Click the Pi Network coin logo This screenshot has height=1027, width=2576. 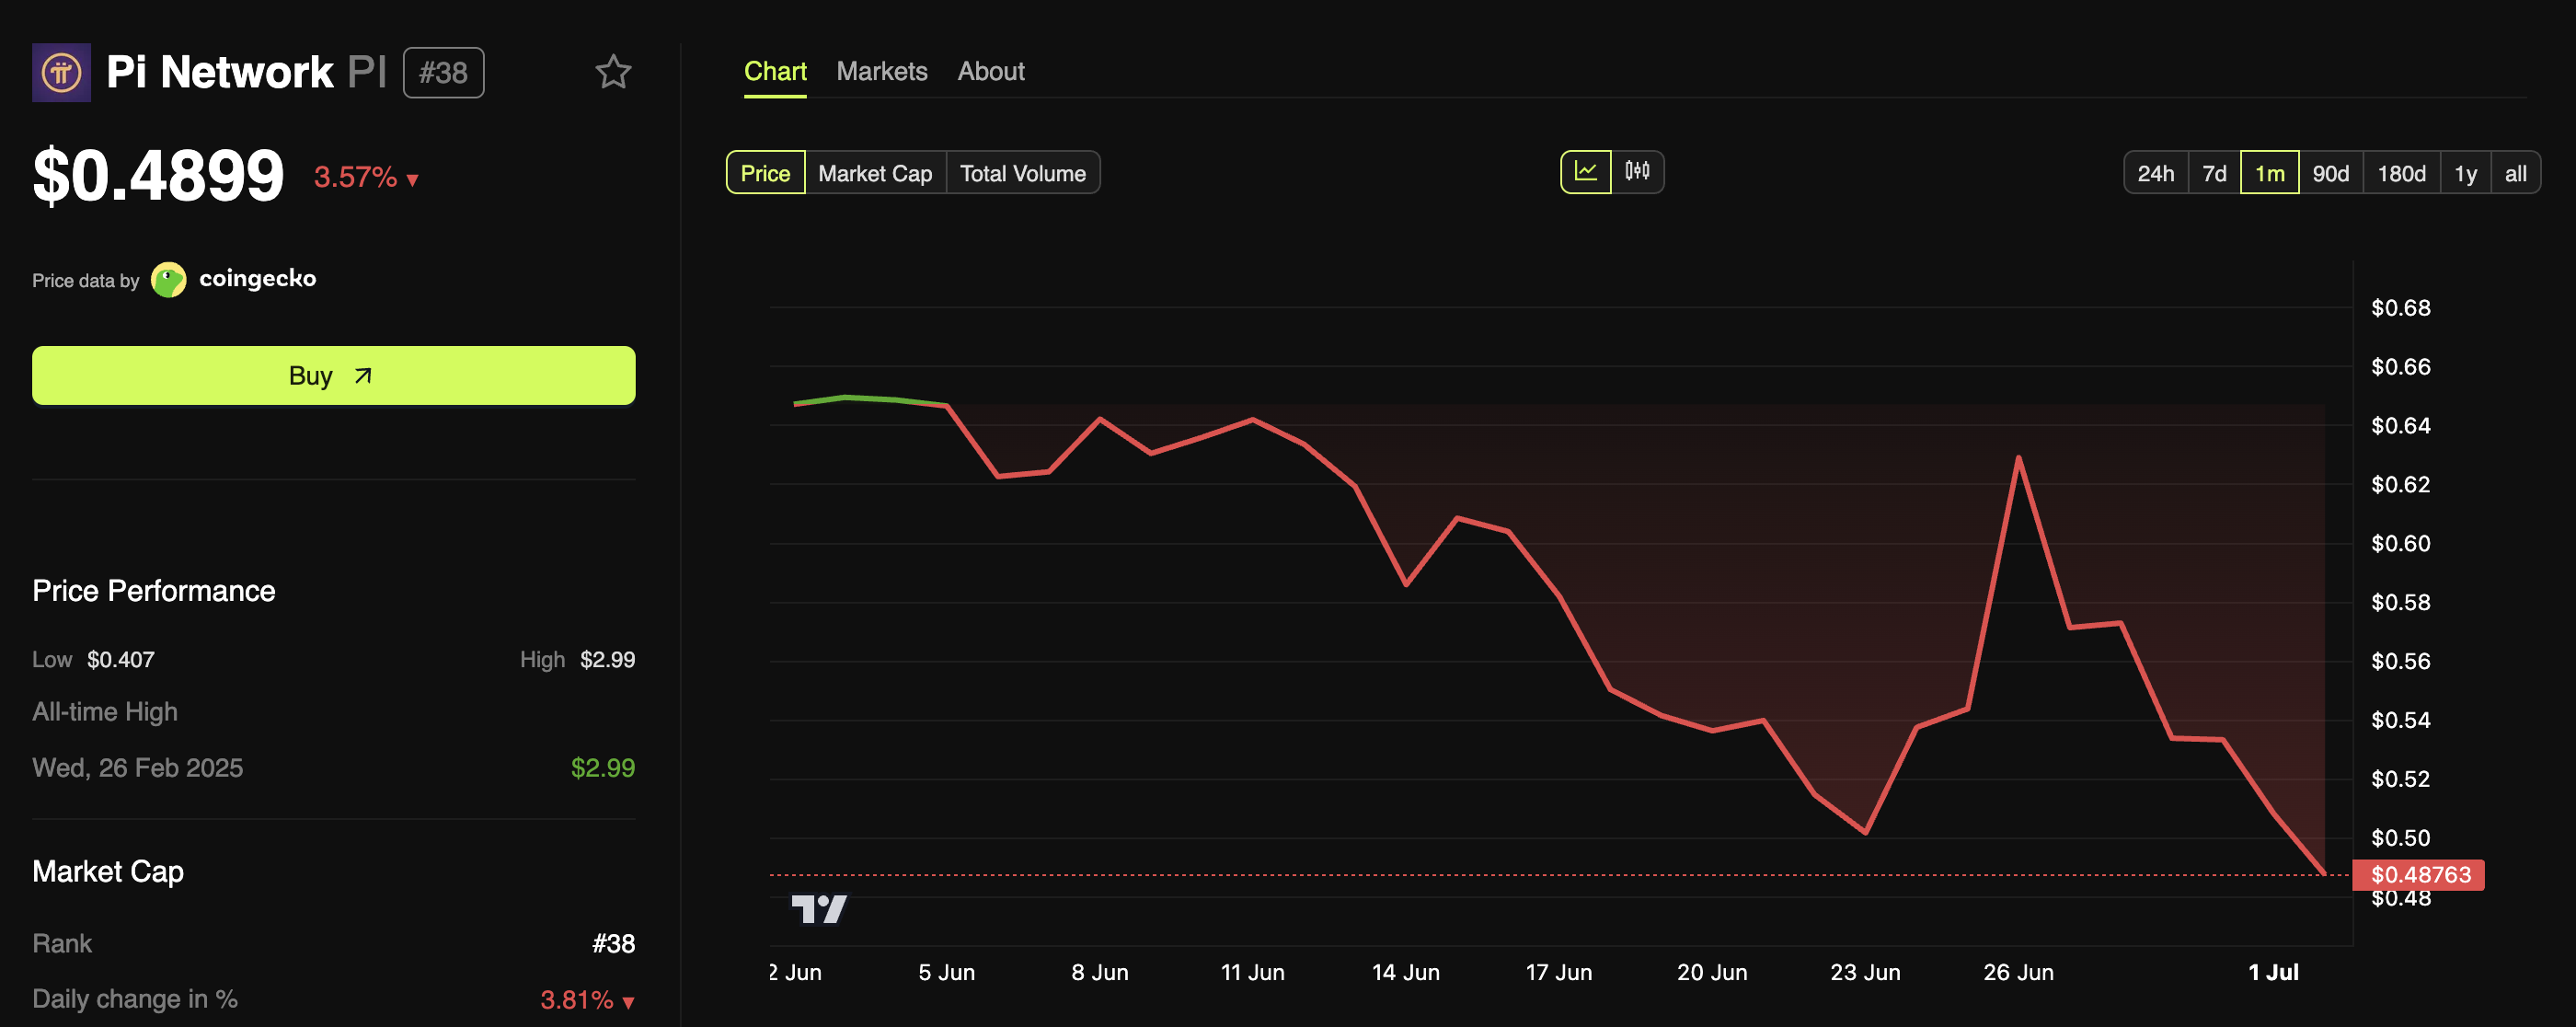point(61,72)
